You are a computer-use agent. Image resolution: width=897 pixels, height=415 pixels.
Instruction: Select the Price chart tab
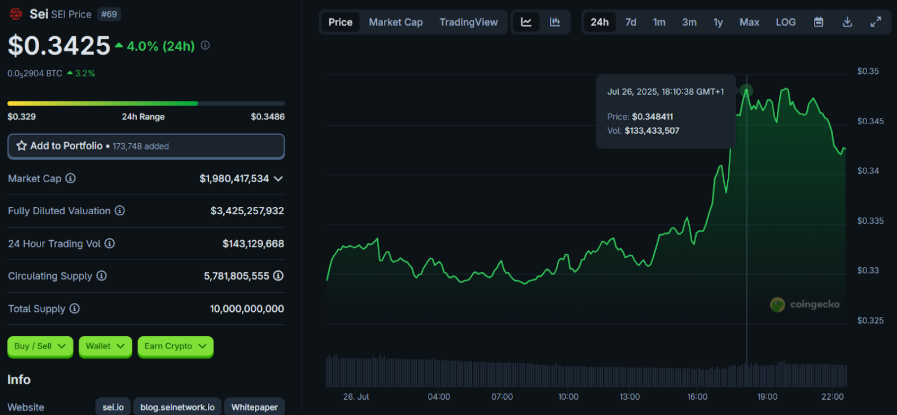tap(340, 22)
